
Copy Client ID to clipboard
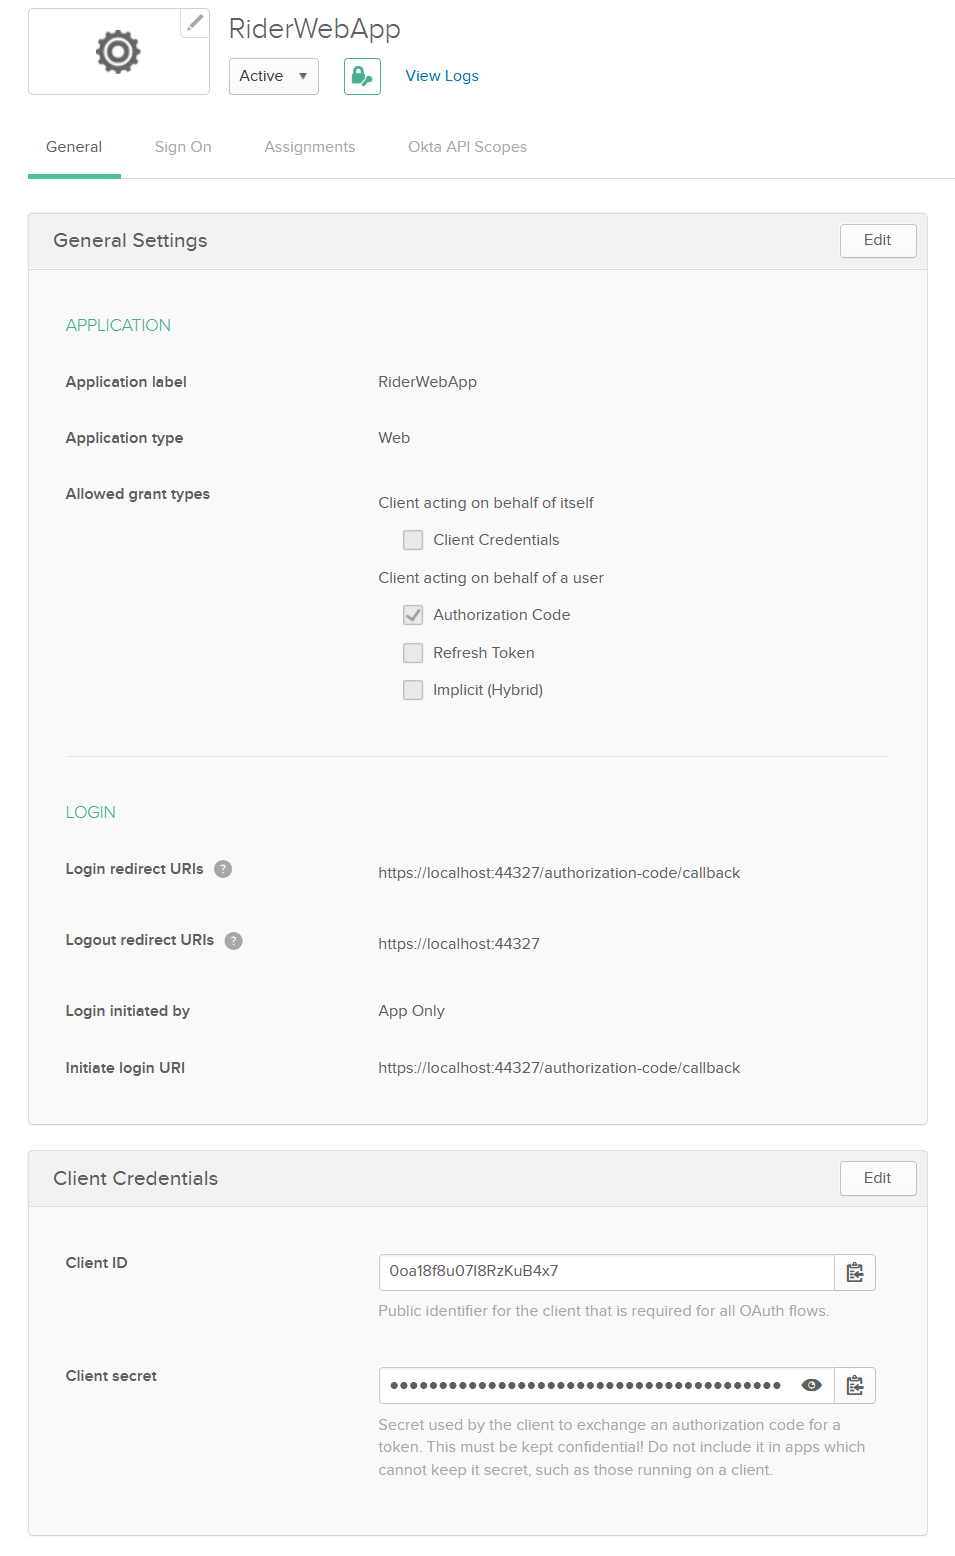tap(855, 1272)
